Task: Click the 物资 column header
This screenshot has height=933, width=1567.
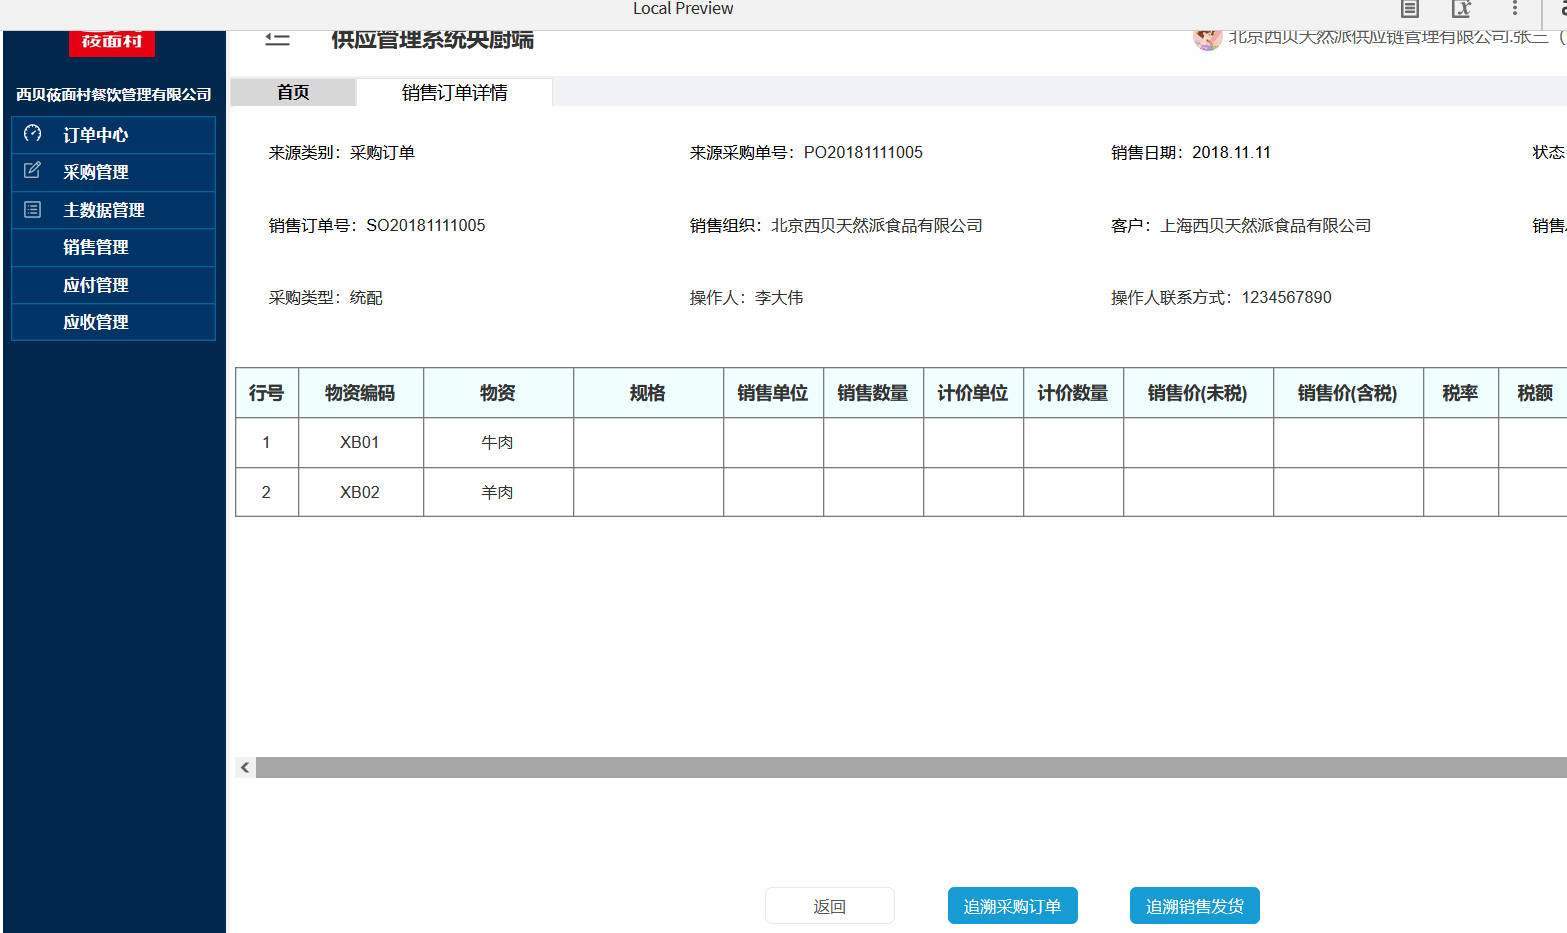Action: click(x=498, y=393)
